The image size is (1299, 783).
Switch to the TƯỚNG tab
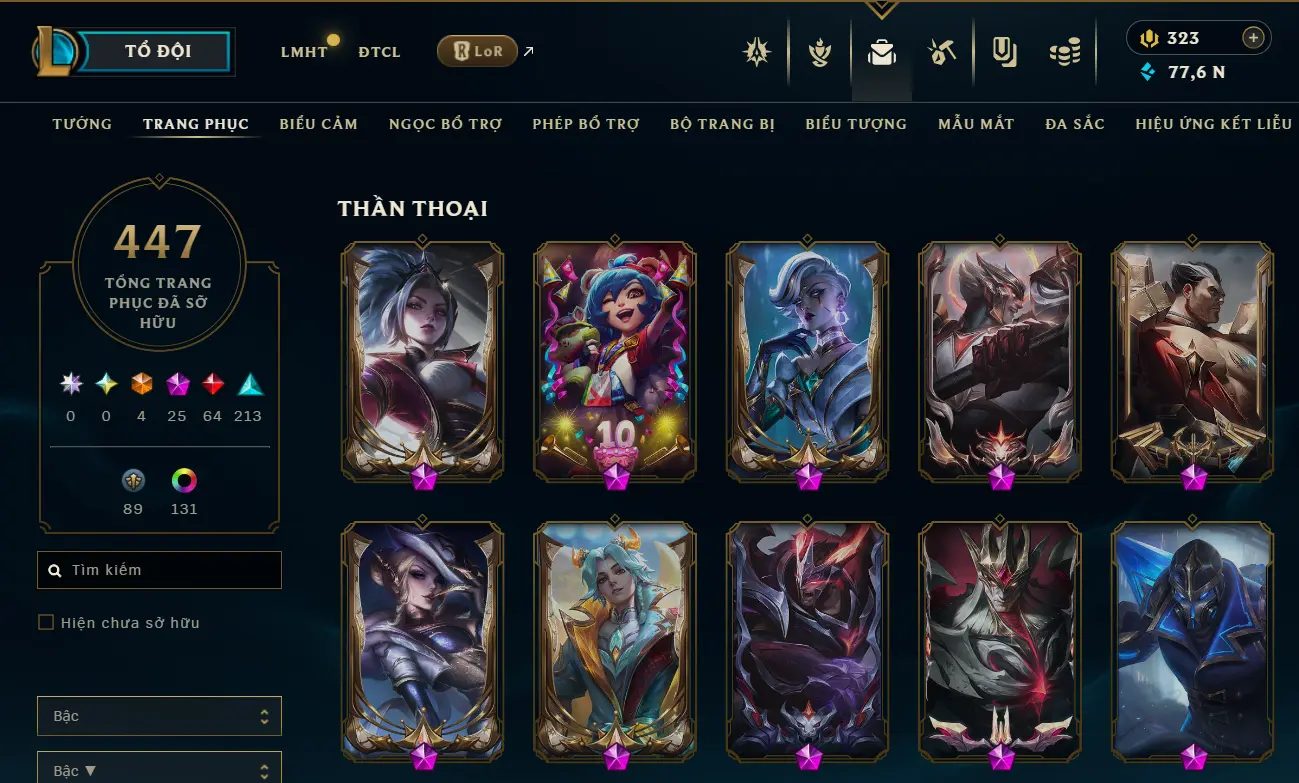tap(82, 124)
